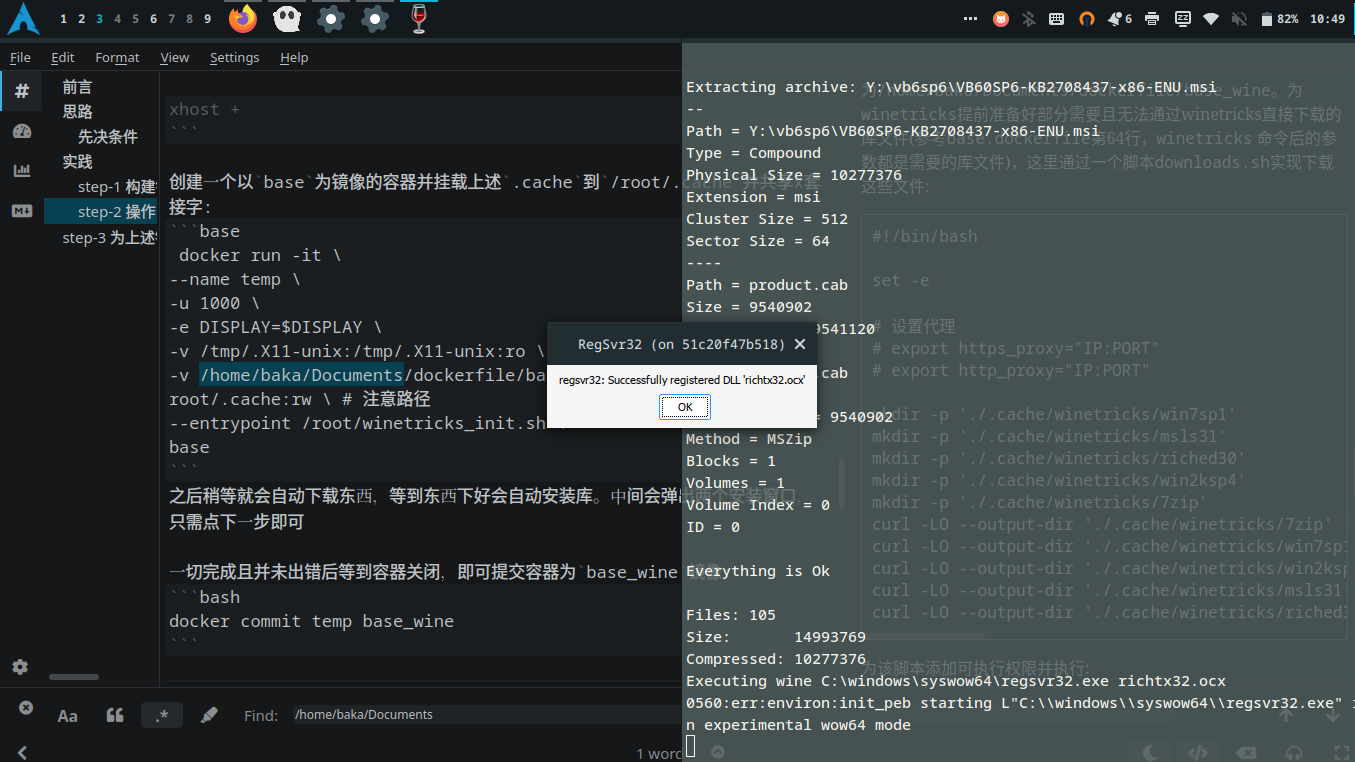Open the Settings menu

234,58
